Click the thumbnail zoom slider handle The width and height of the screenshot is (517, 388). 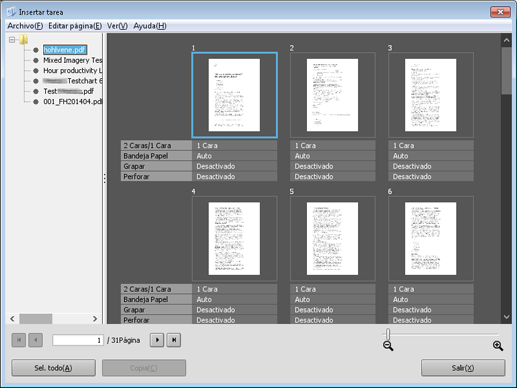point(388,334)
